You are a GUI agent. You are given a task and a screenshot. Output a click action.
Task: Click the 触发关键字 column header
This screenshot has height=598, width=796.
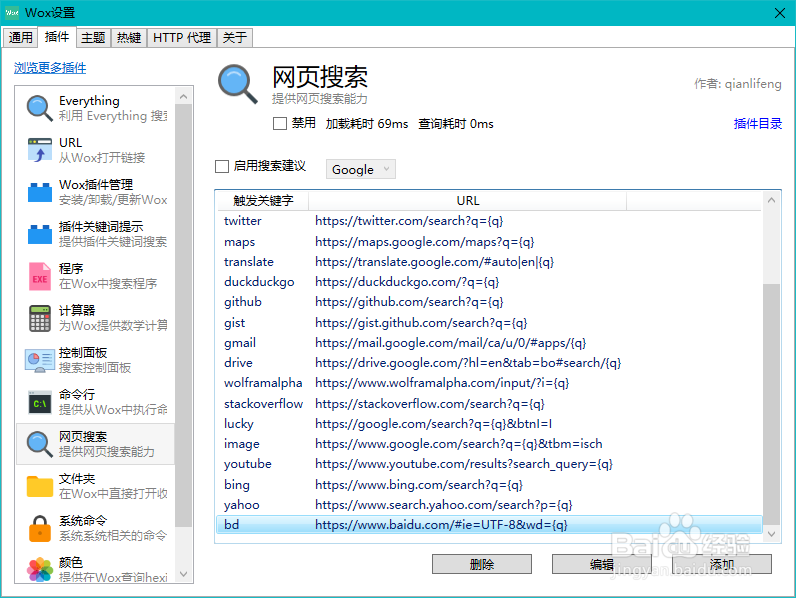pyautogui.click(x=263, y=201)
